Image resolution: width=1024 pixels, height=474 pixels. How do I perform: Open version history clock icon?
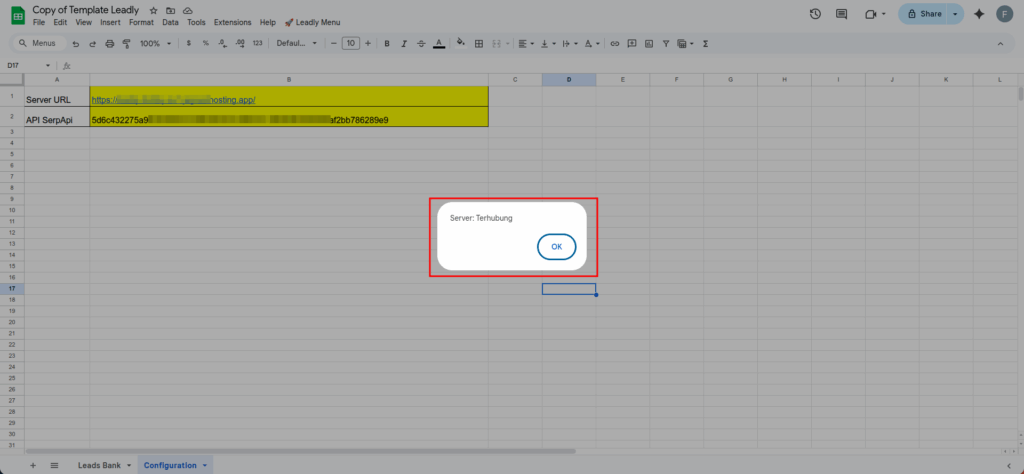tap(815, 14)
